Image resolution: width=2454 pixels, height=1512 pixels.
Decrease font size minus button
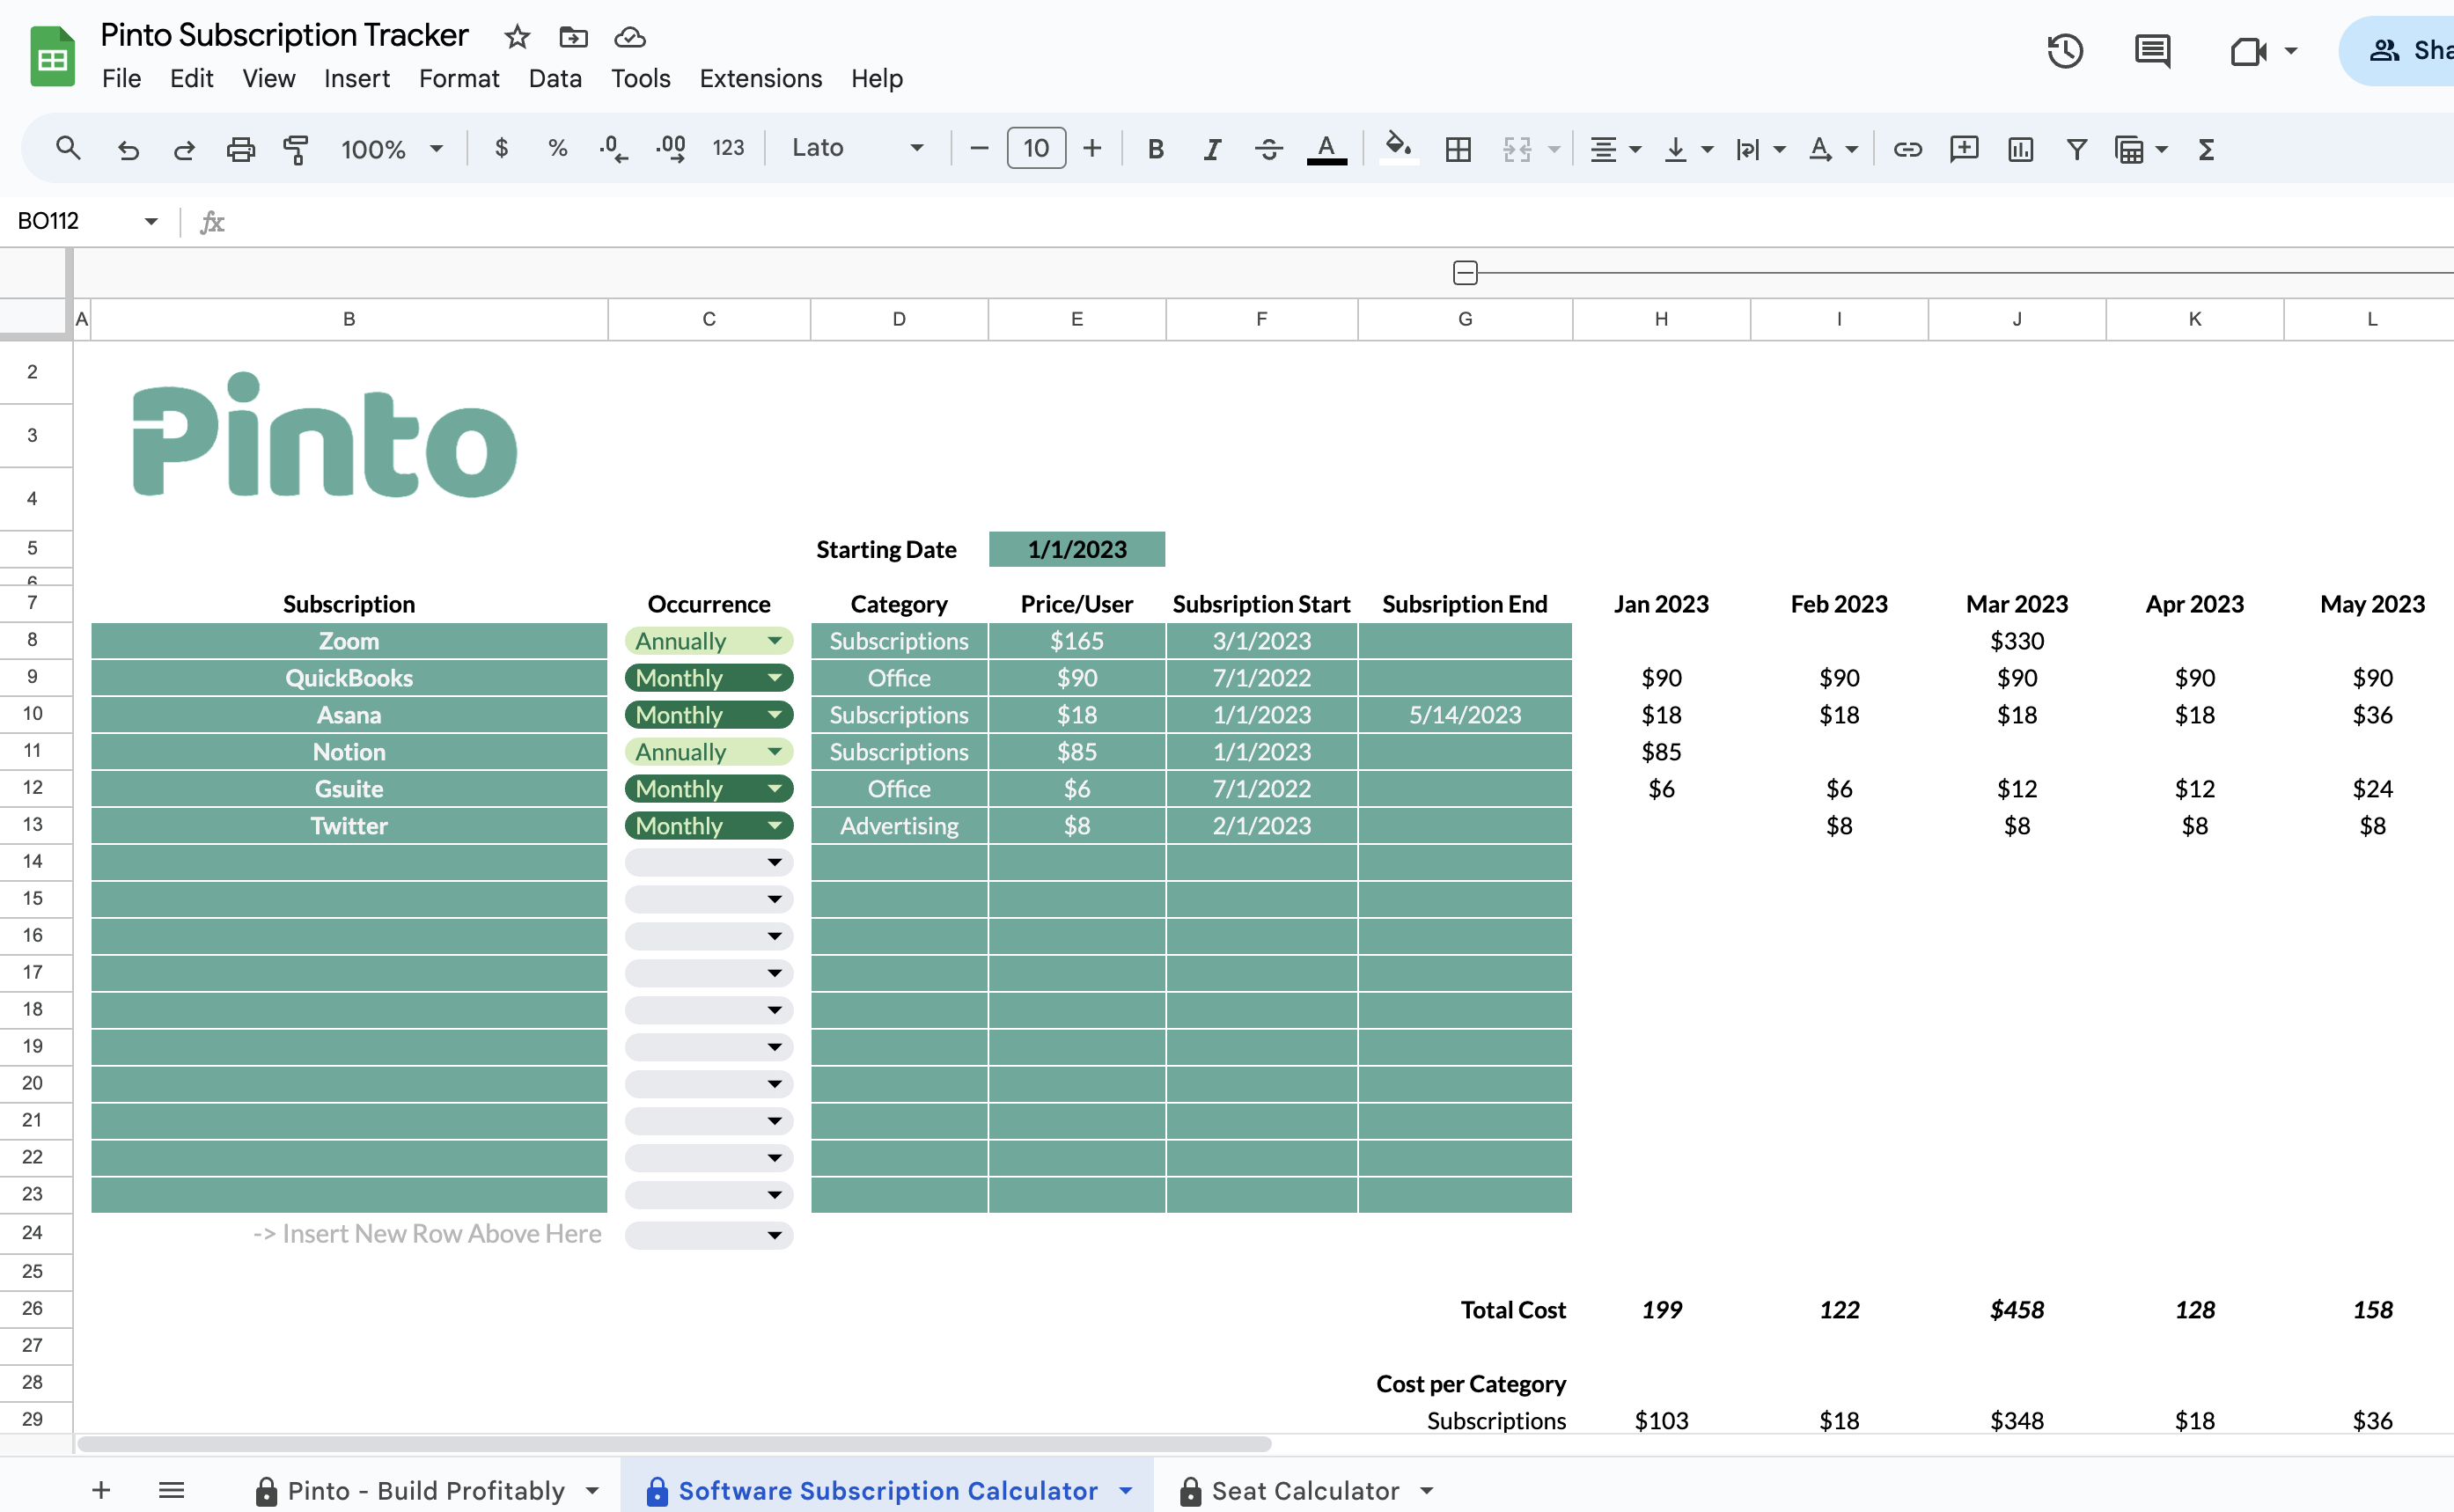tap(979, 148)
